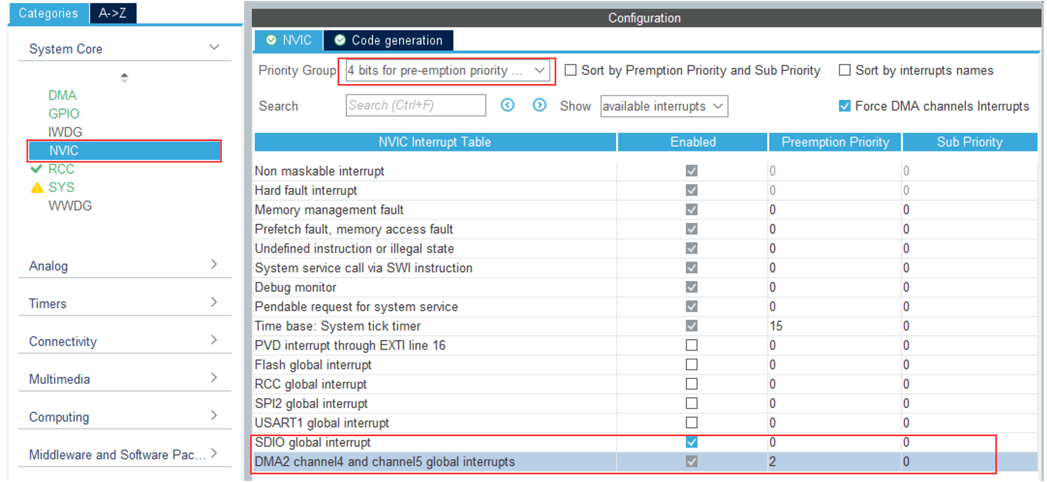
Task: Open the Priority Group dropdown
Action: [x=446, y=71]
